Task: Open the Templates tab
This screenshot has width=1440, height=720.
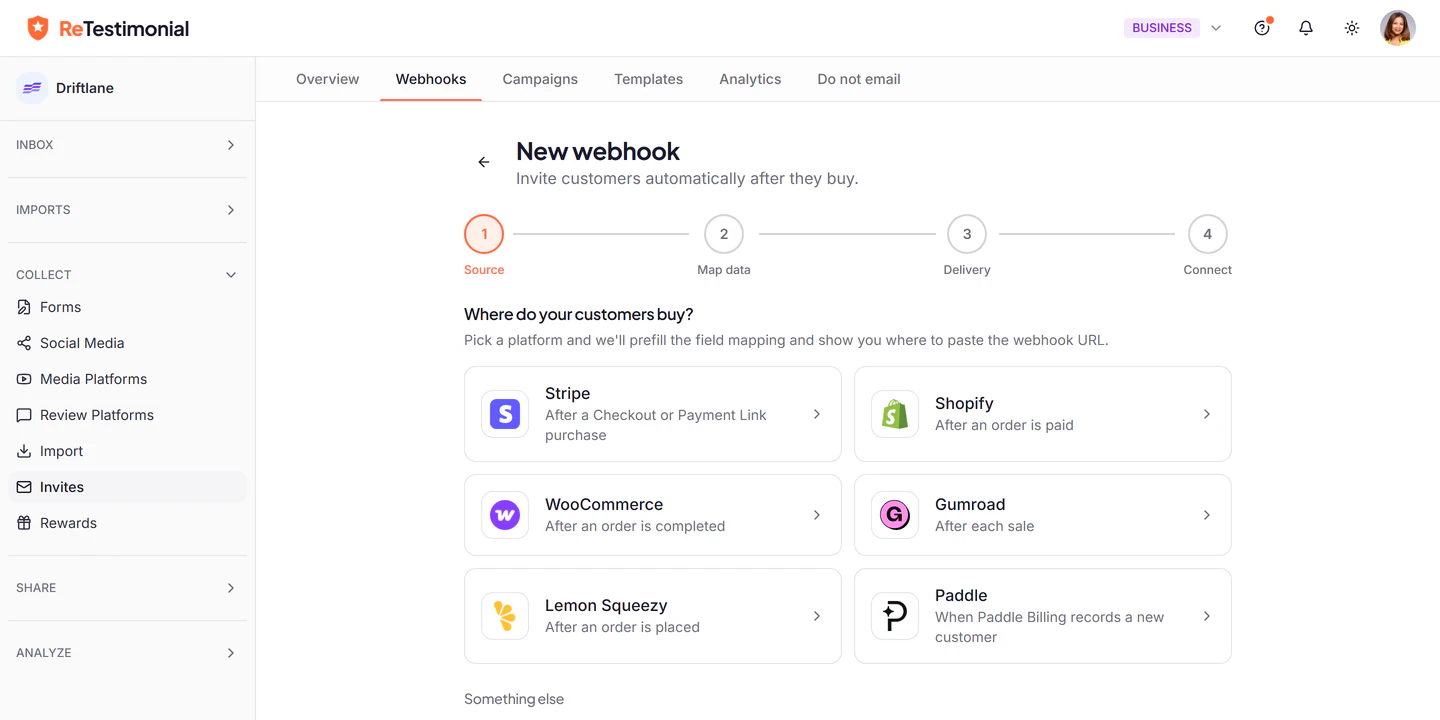Action: tap(649, 79)
